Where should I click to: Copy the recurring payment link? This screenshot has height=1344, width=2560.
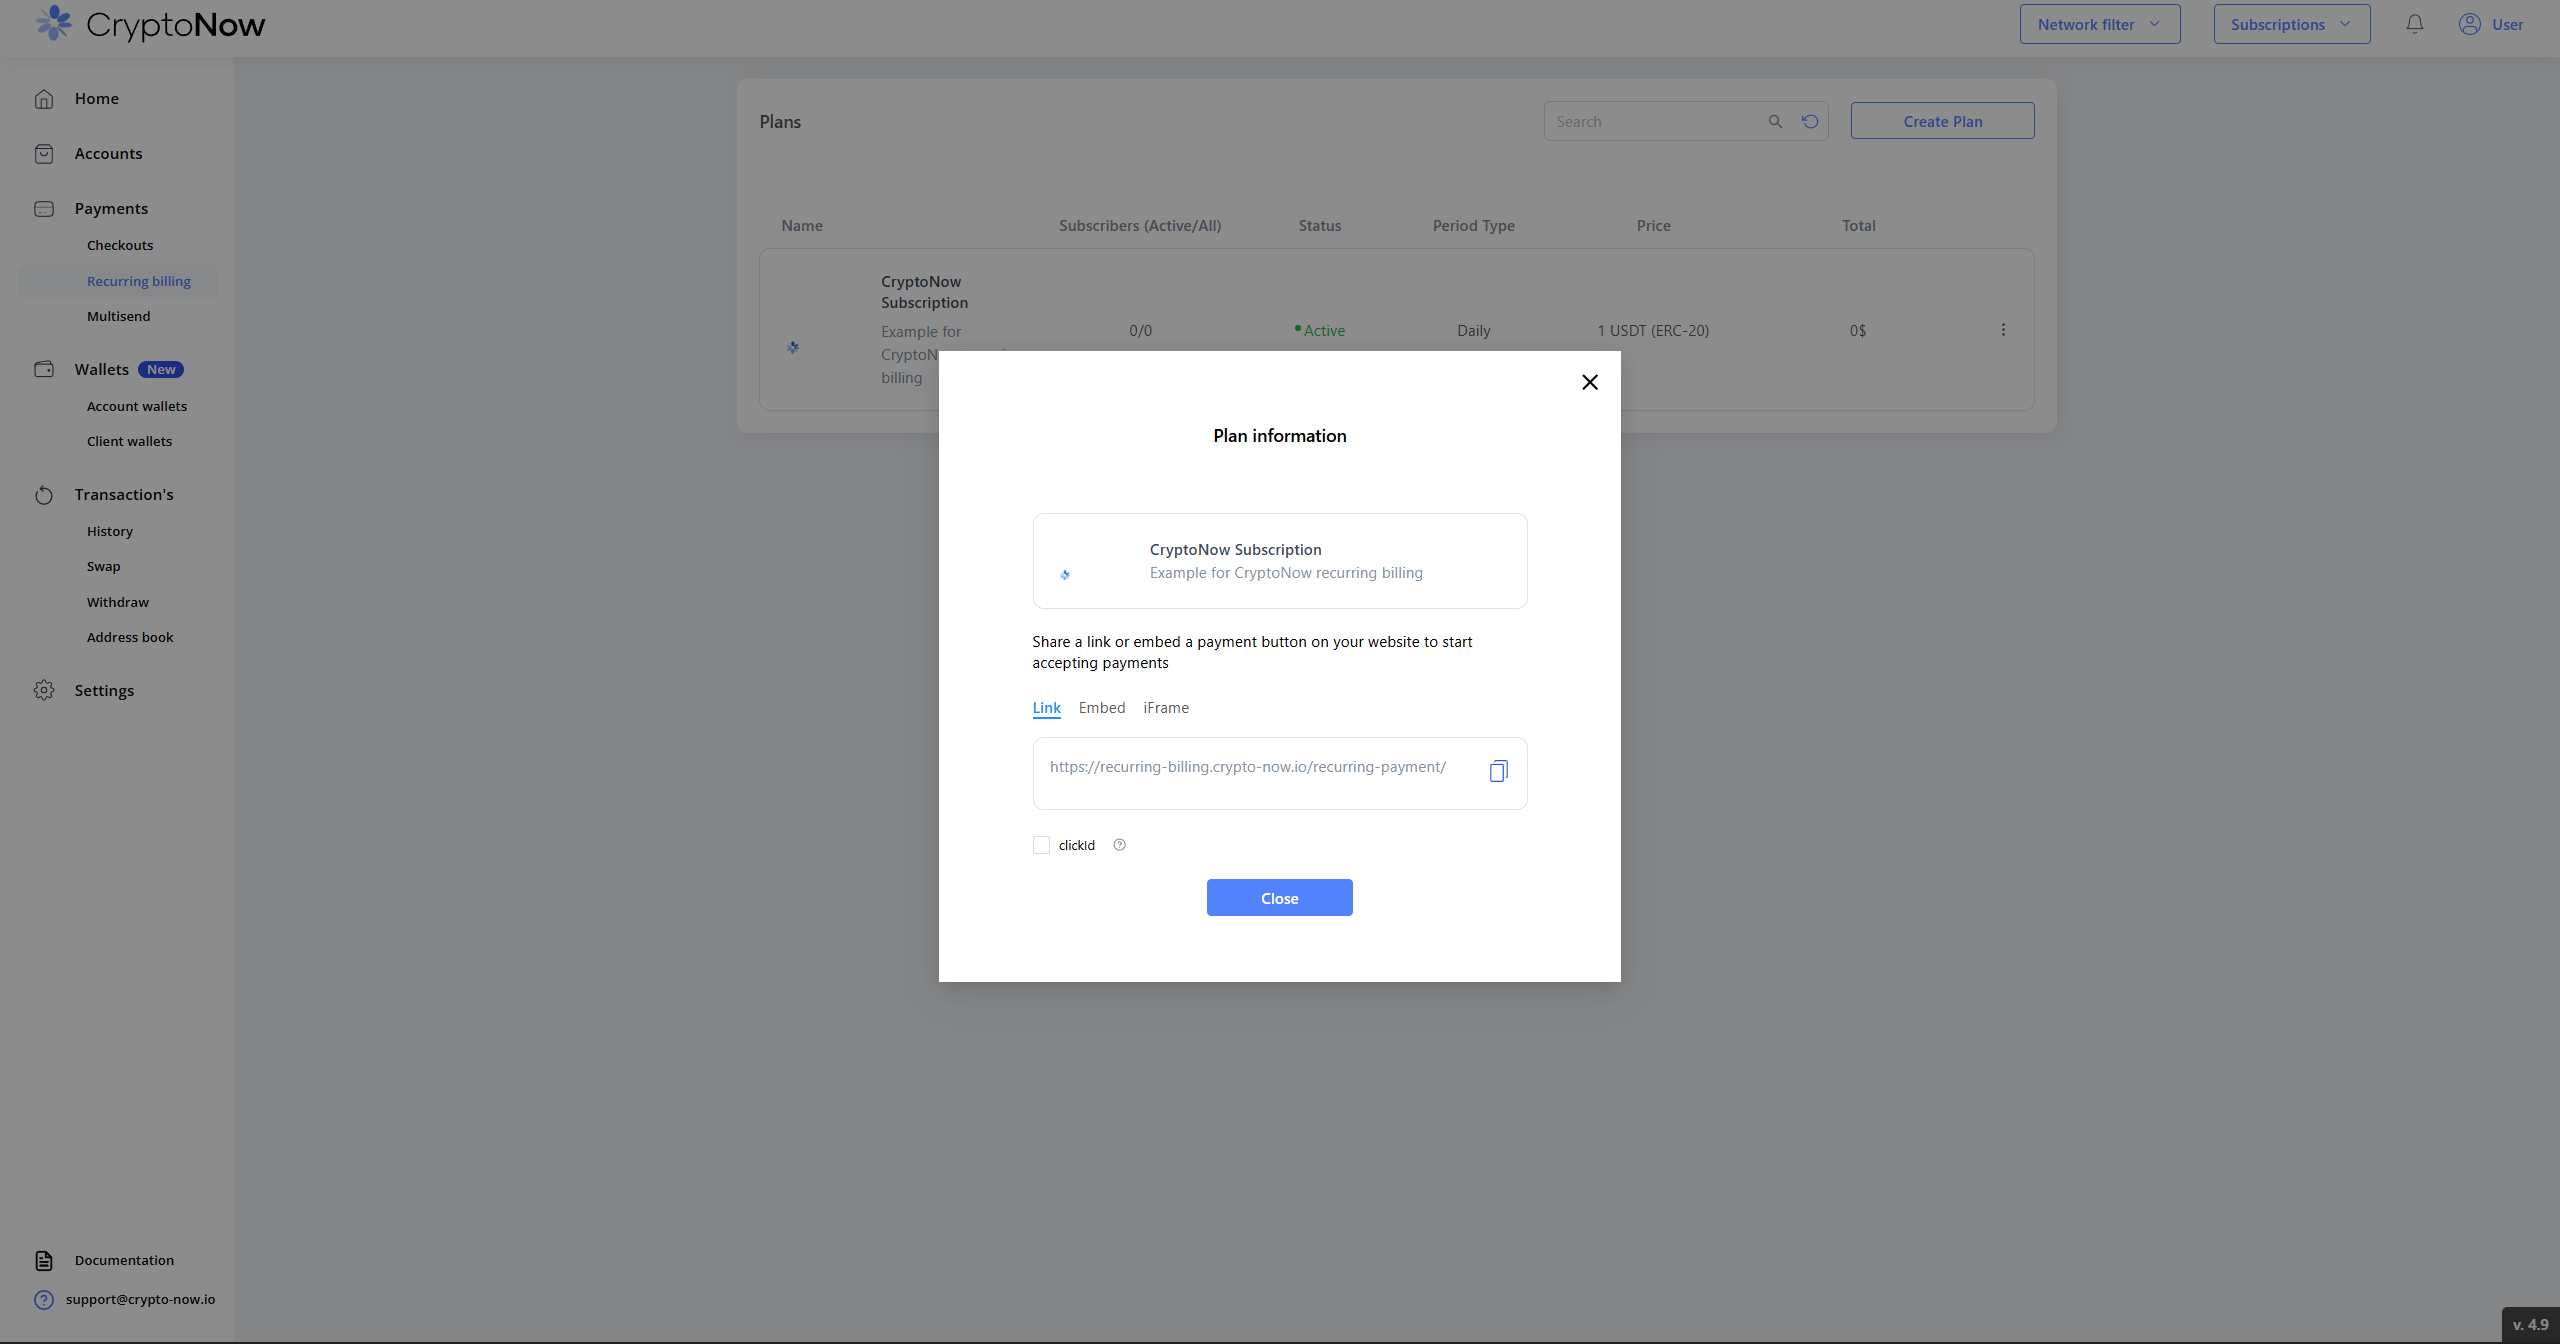[x=1498, y=771]
